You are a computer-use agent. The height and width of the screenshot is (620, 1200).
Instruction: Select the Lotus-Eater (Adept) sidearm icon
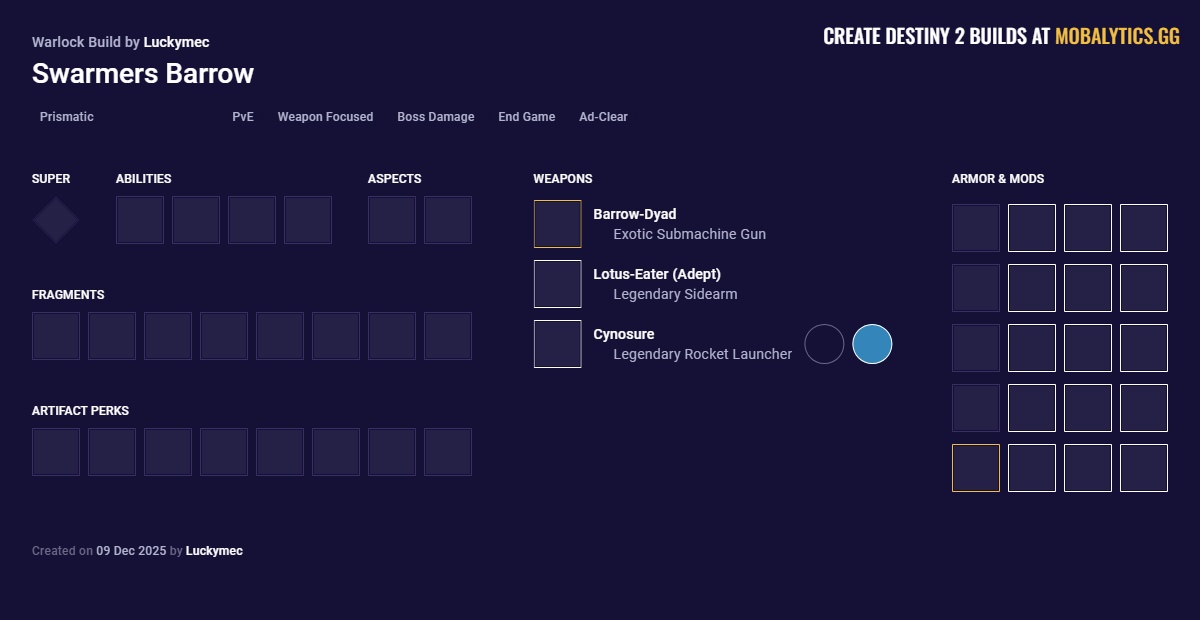coord(557,284)
